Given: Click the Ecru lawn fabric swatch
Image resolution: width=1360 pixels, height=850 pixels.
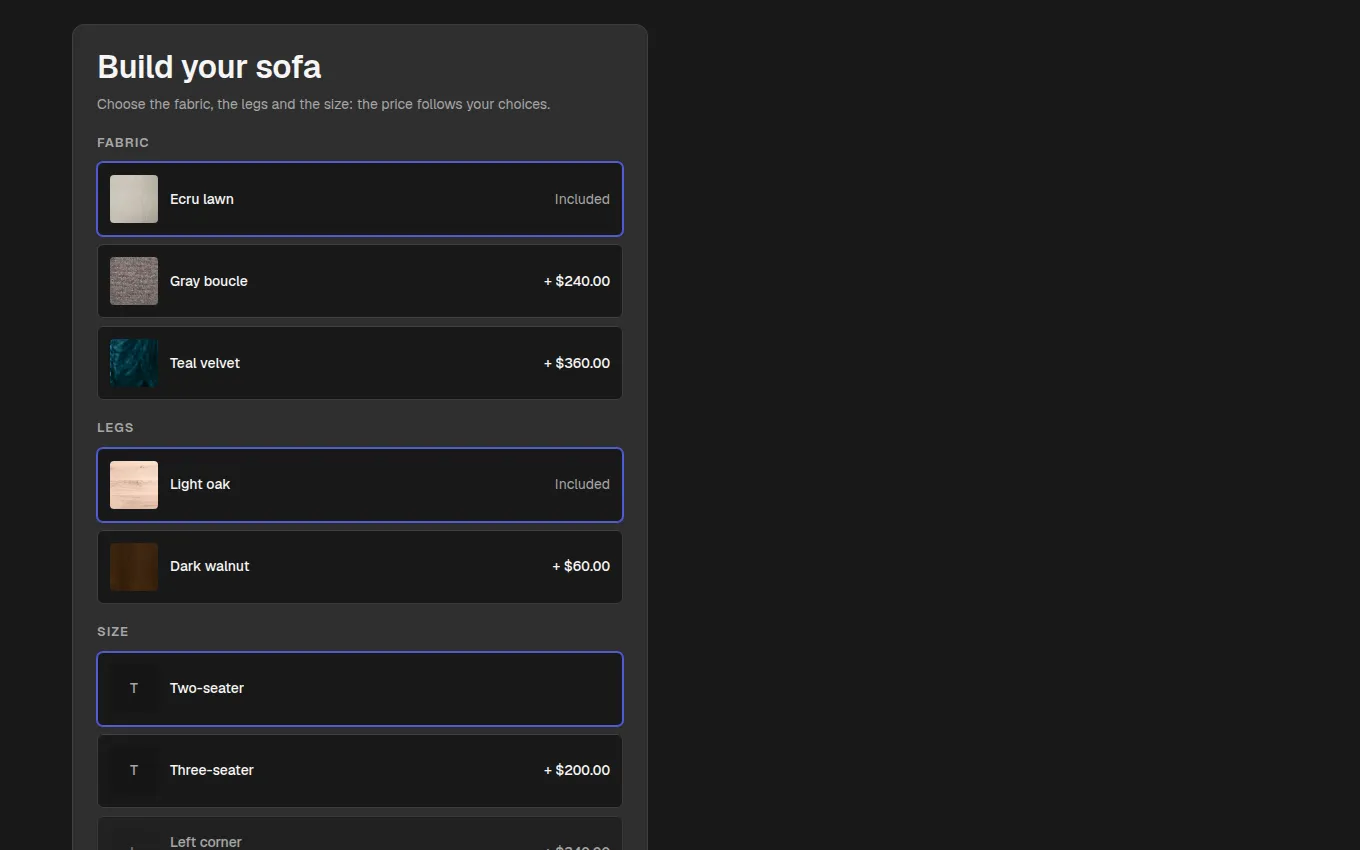Looking at the screenshot, I should [134, 199].
